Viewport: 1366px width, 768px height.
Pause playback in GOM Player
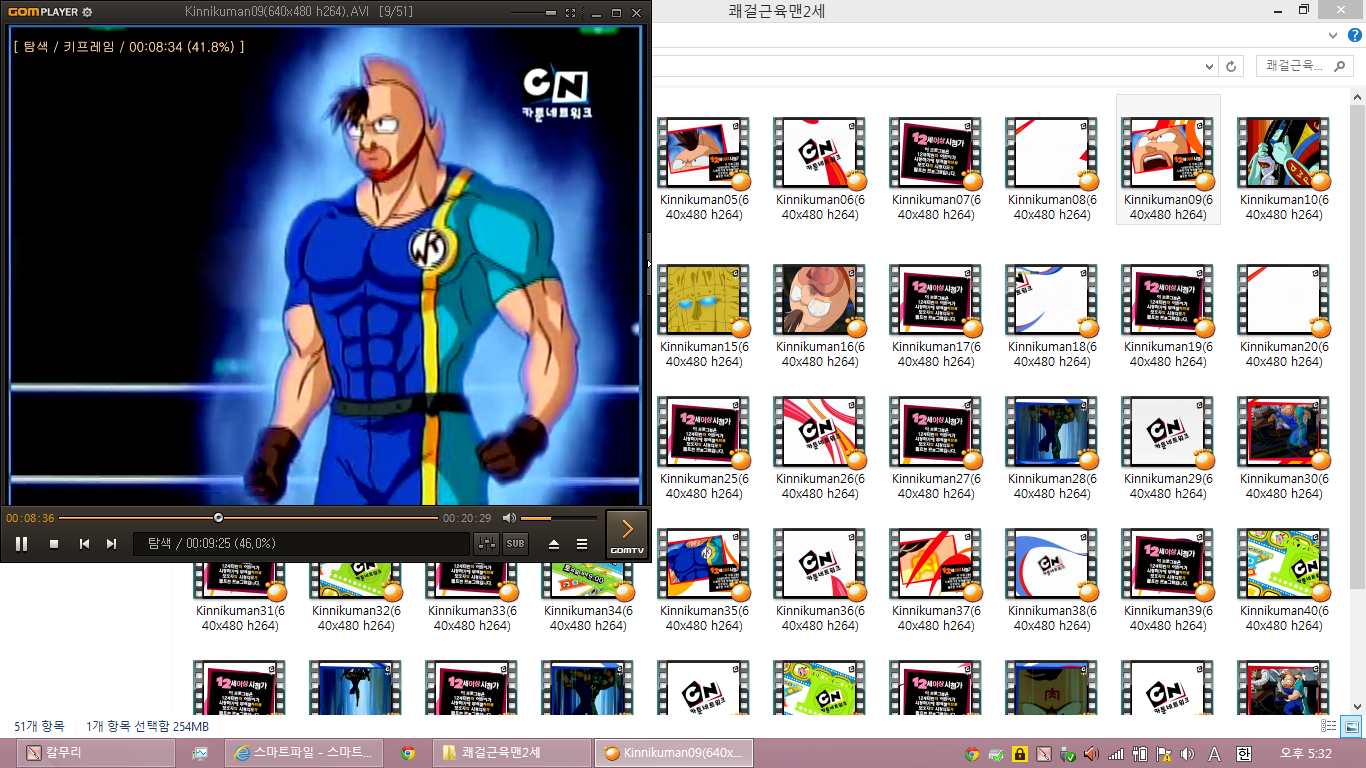click(21, 544)
